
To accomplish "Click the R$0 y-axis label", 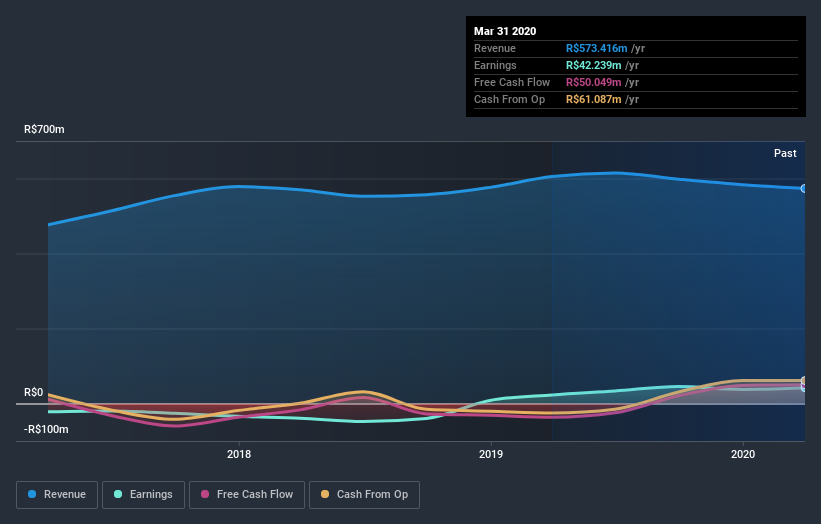I will click(34, 393).
